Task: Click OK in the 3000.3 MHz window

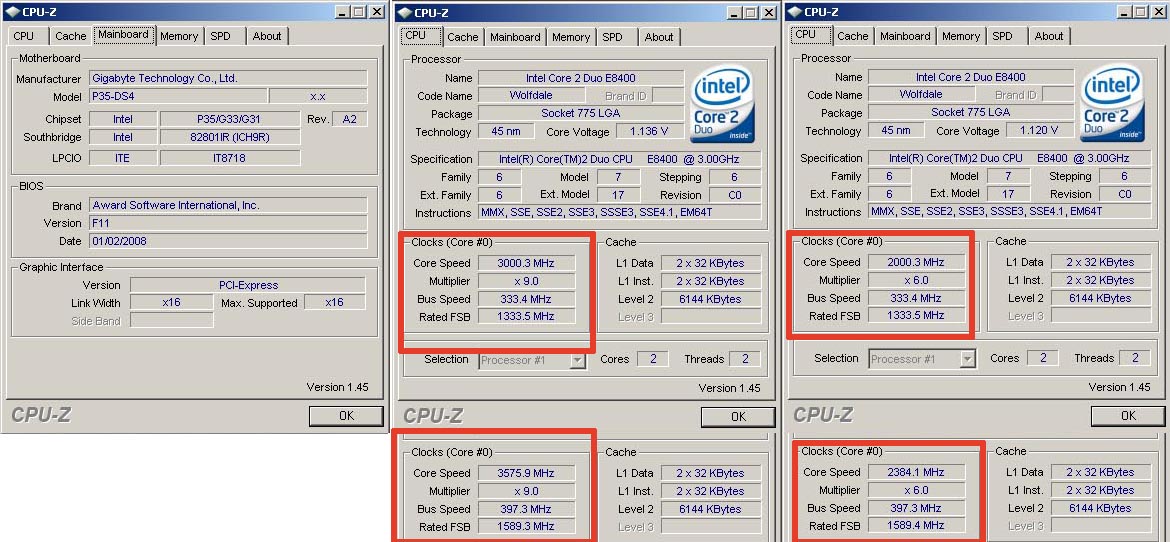Action: tap(738, 417)
